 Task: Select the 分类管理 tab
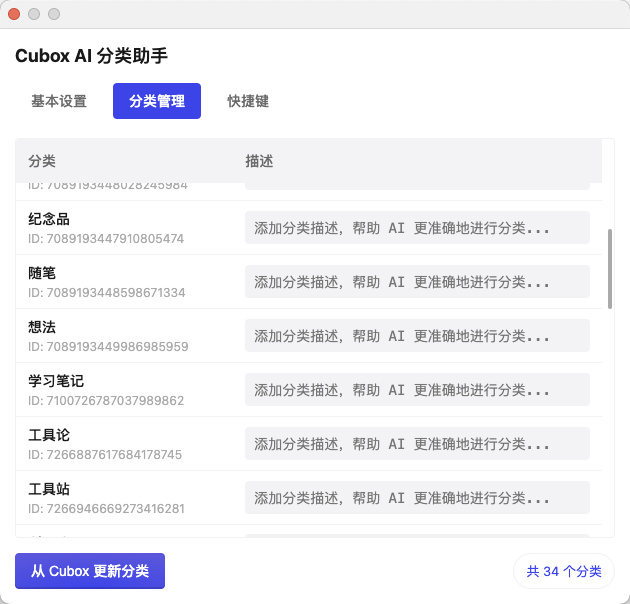pos(157,101)
